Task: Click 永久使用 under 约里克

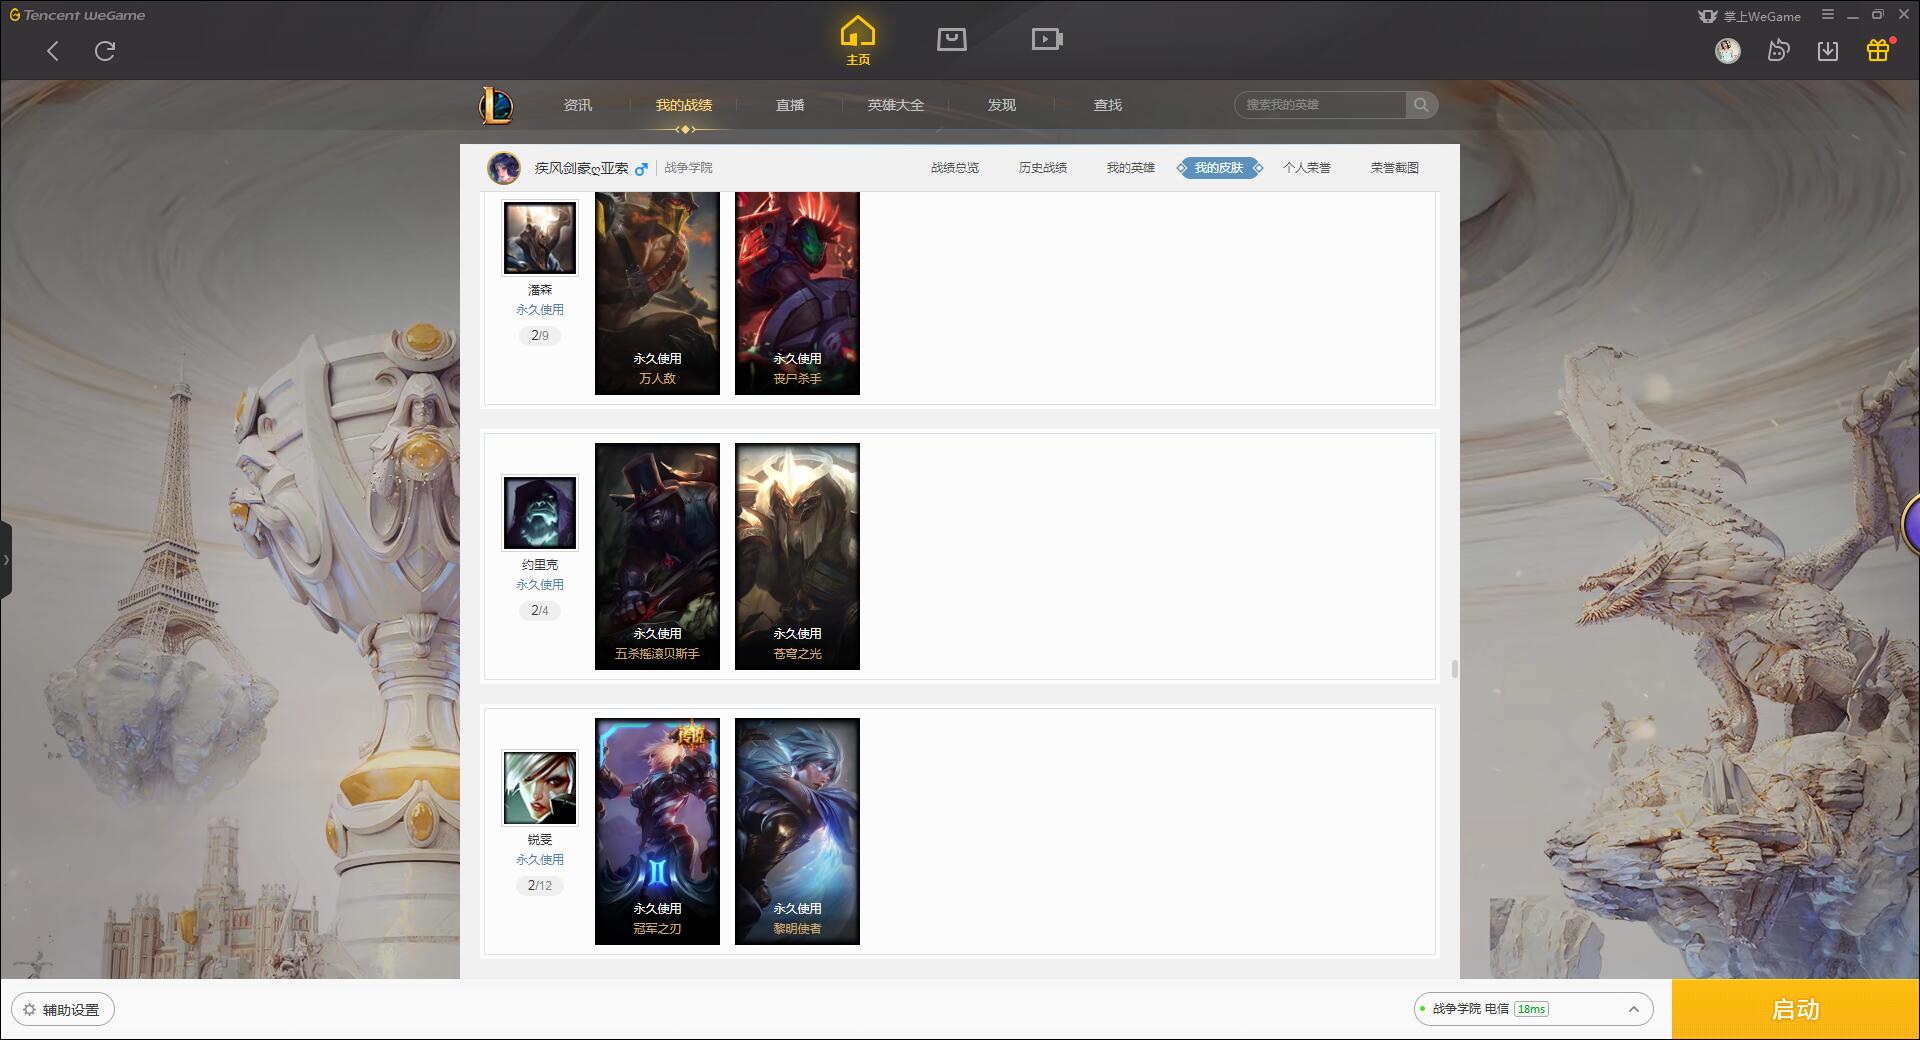Action: coord(540,585)
